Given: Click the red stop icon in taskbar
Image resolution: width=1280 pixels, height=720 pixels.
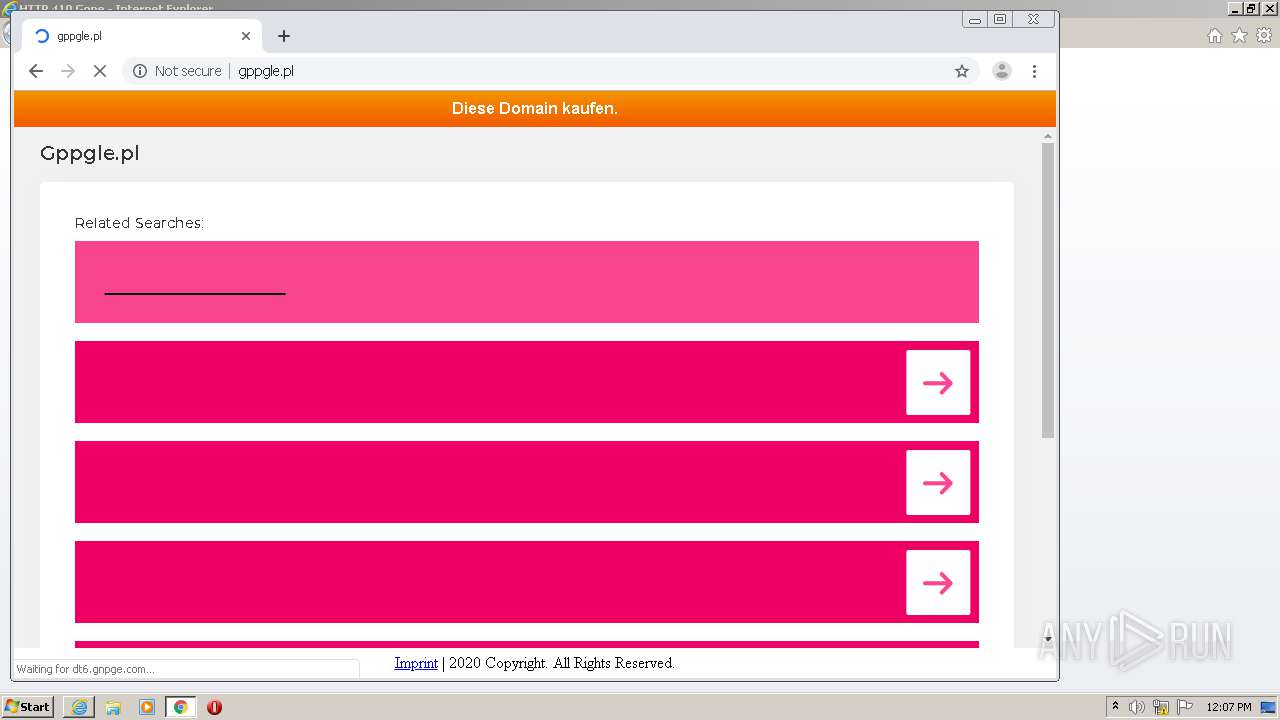Looking at the screenshot, I should point(214,707).
